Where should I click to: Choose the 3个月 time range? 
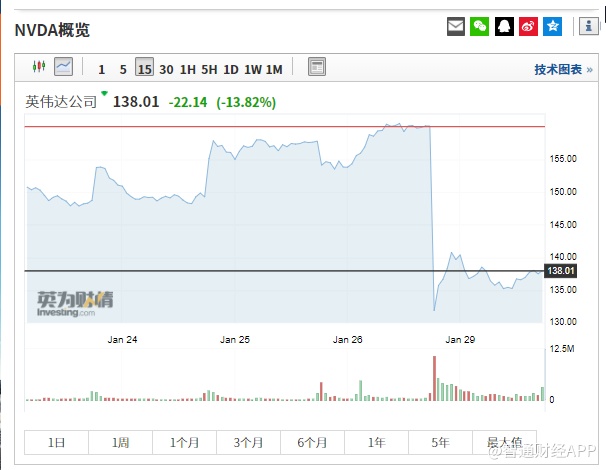249,442
